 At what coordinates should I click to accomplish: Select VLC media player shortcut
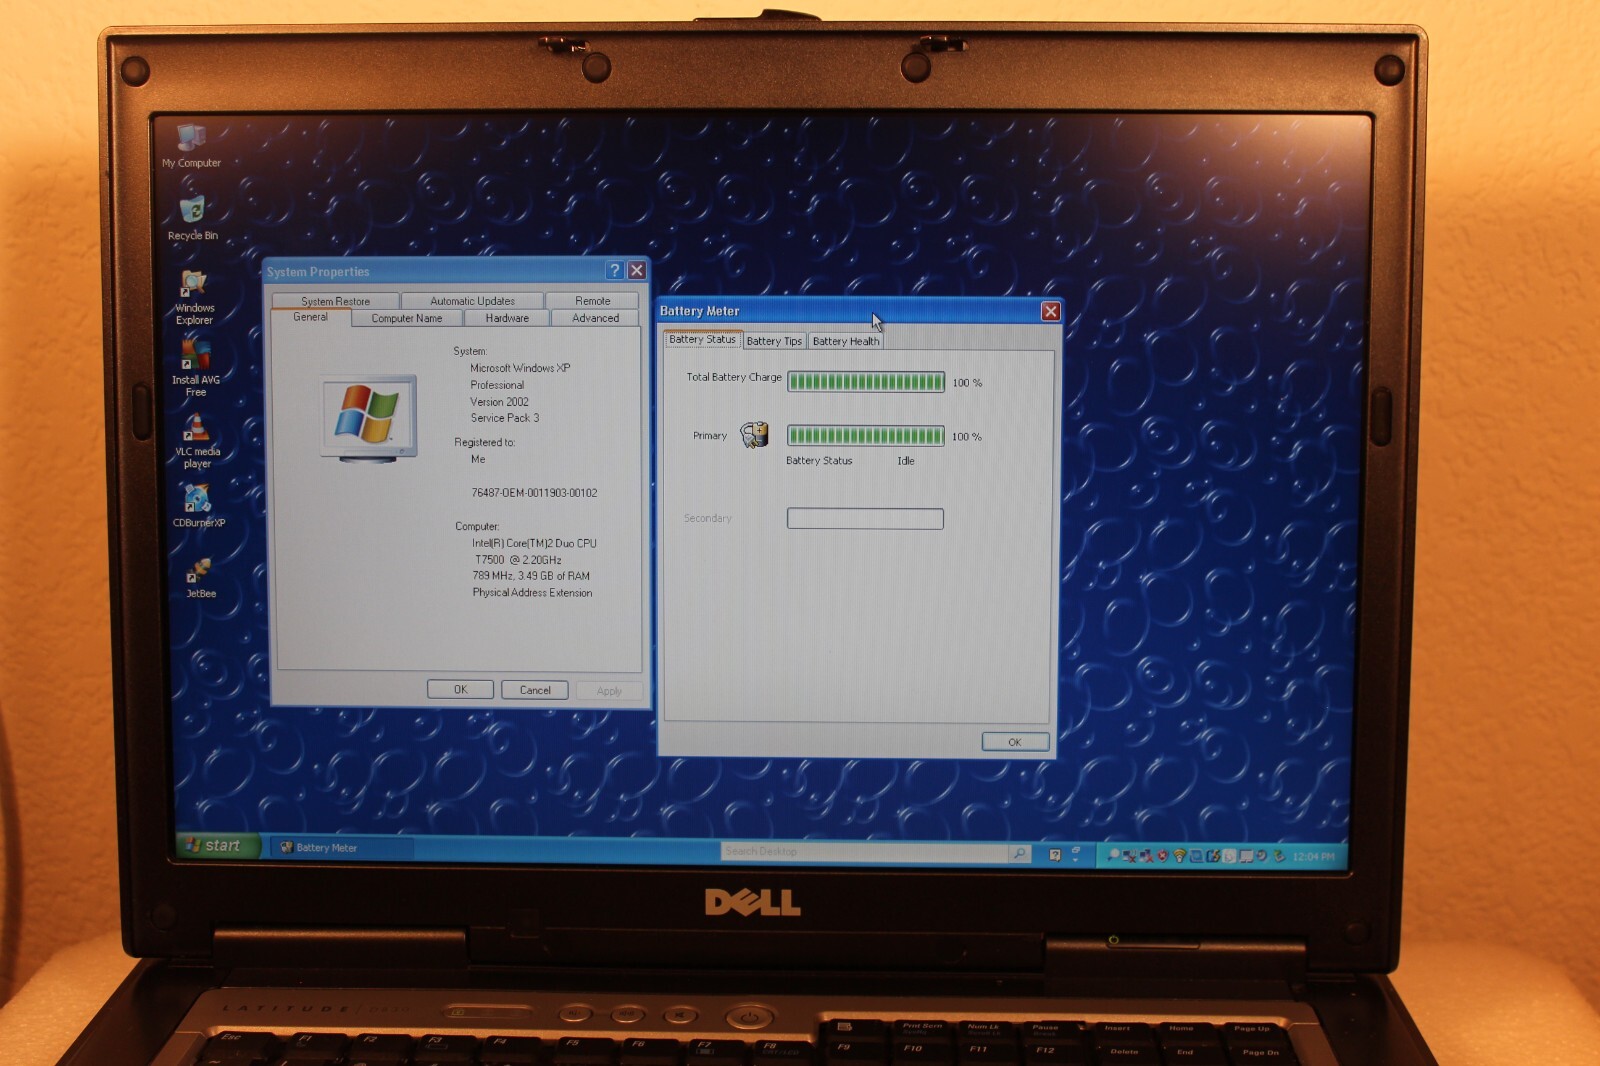(x=197, y=440)
